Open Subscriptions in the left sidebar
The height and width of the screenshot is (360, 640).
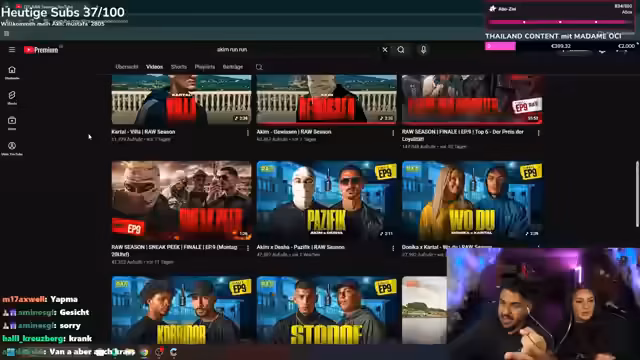pyautogui.click(x=12, y=123)
